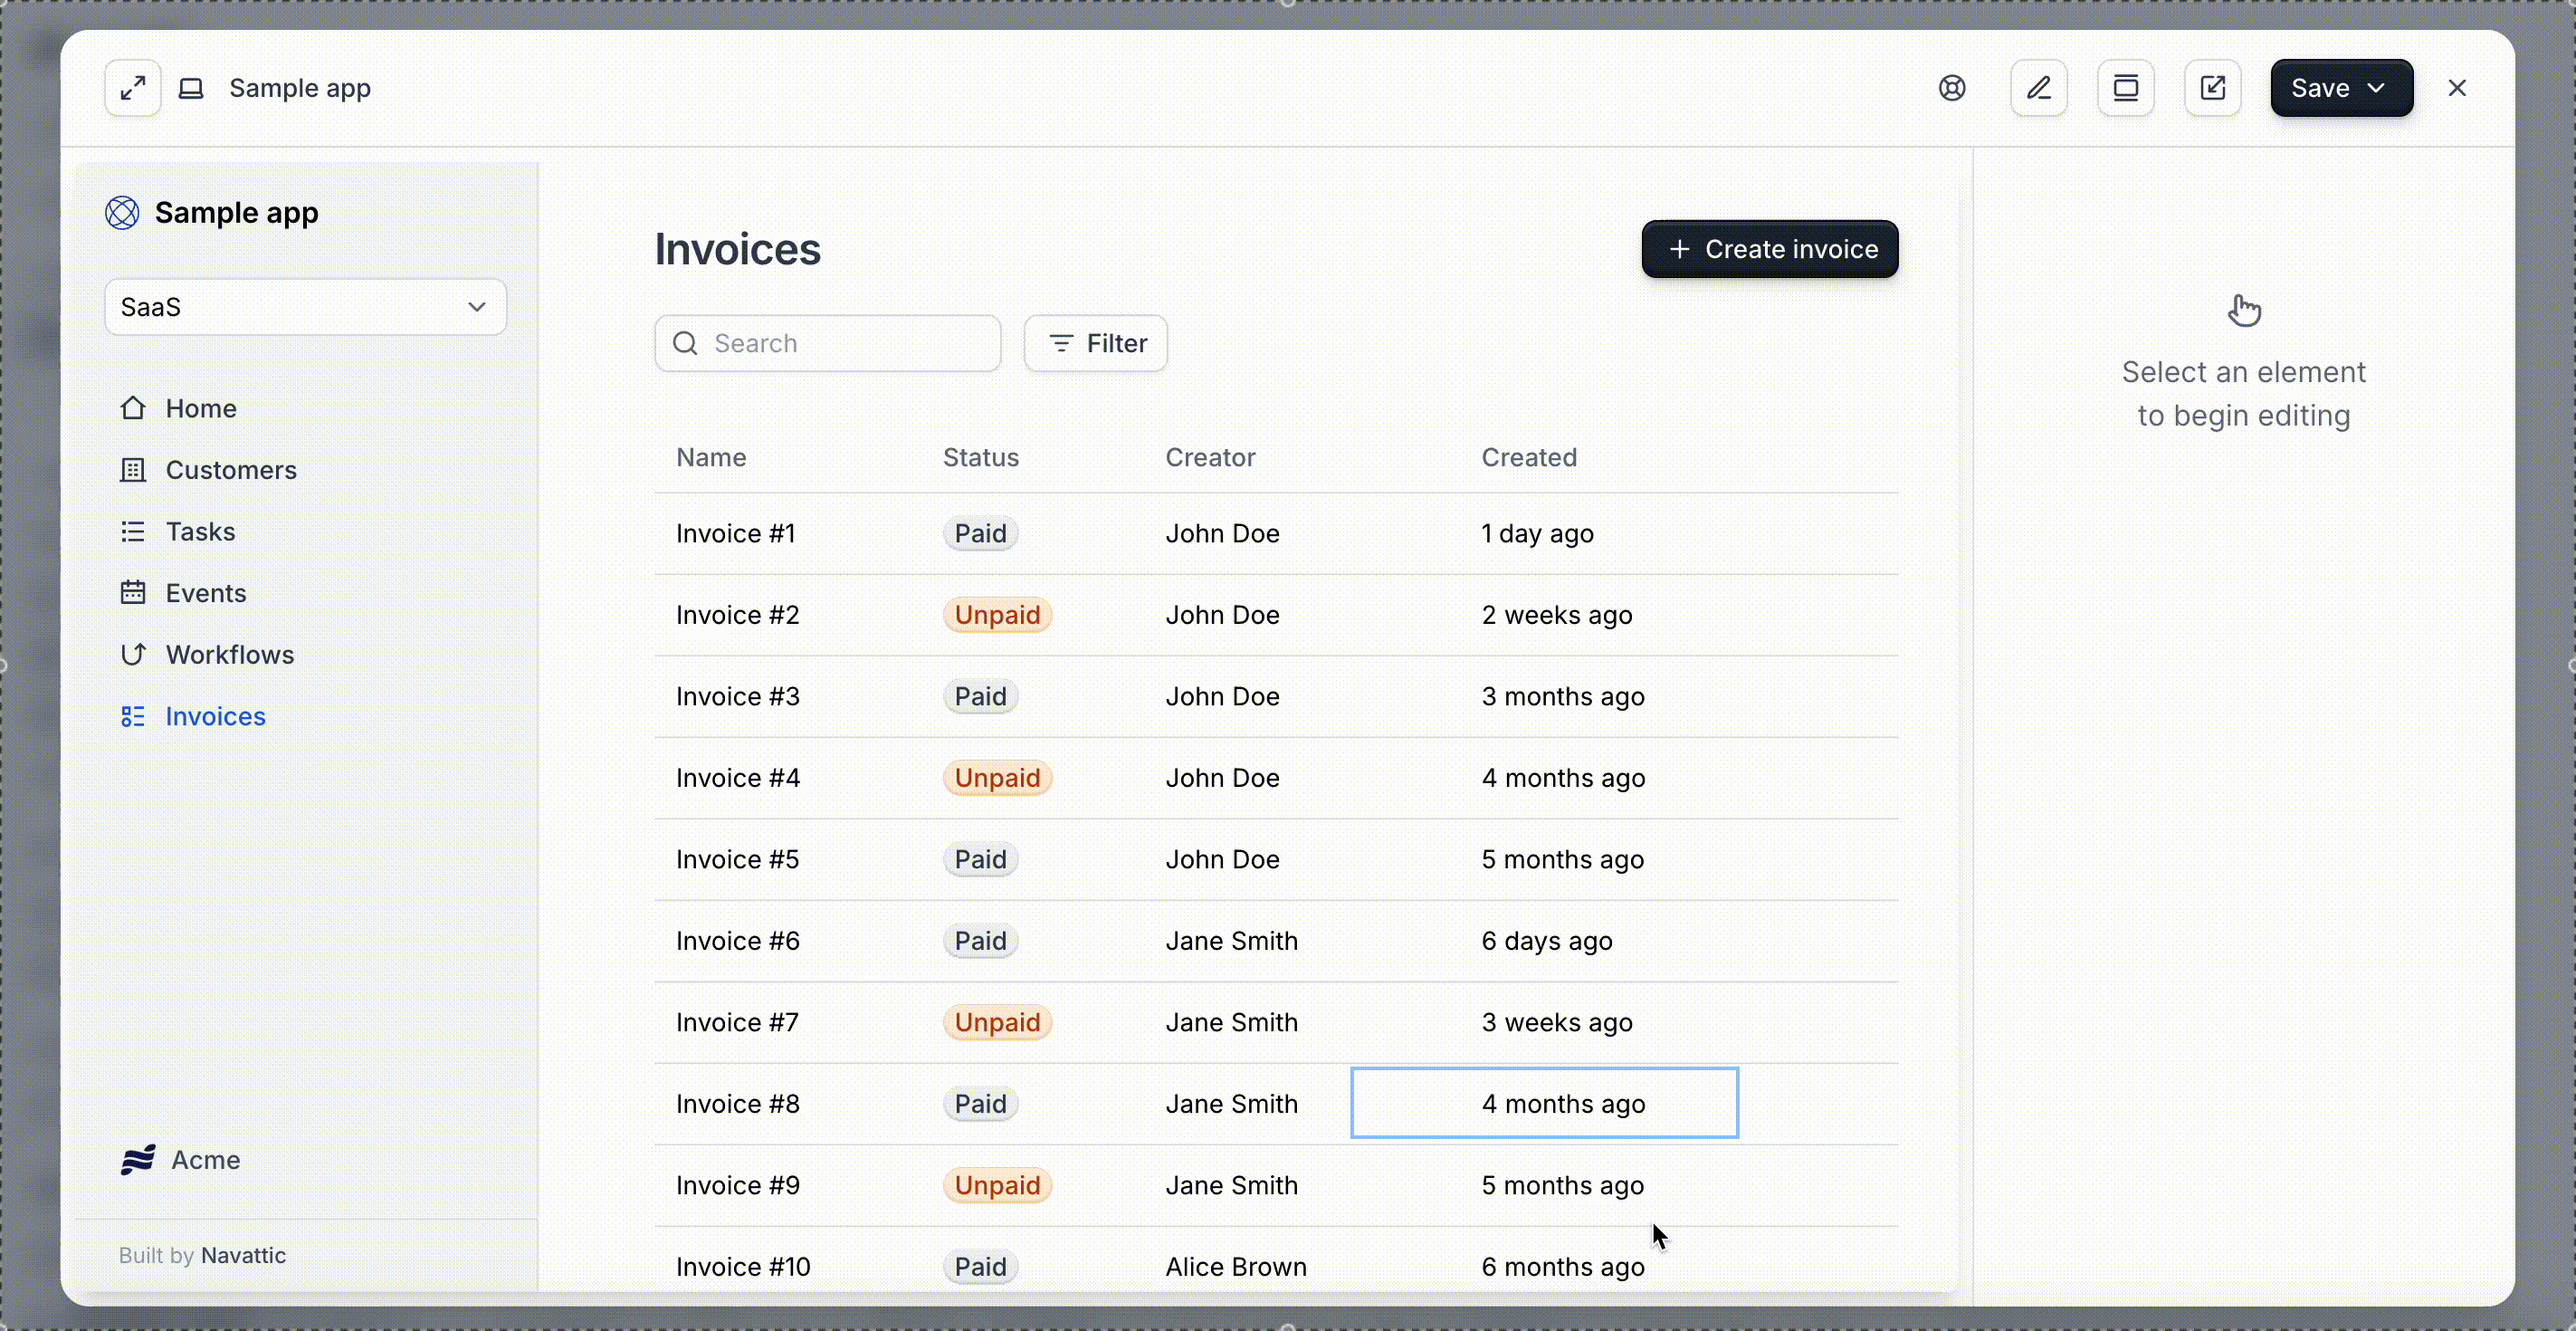Open Tasks from the sidebar
This screenshot has width=2576, height=1331.
coord(200,531)
